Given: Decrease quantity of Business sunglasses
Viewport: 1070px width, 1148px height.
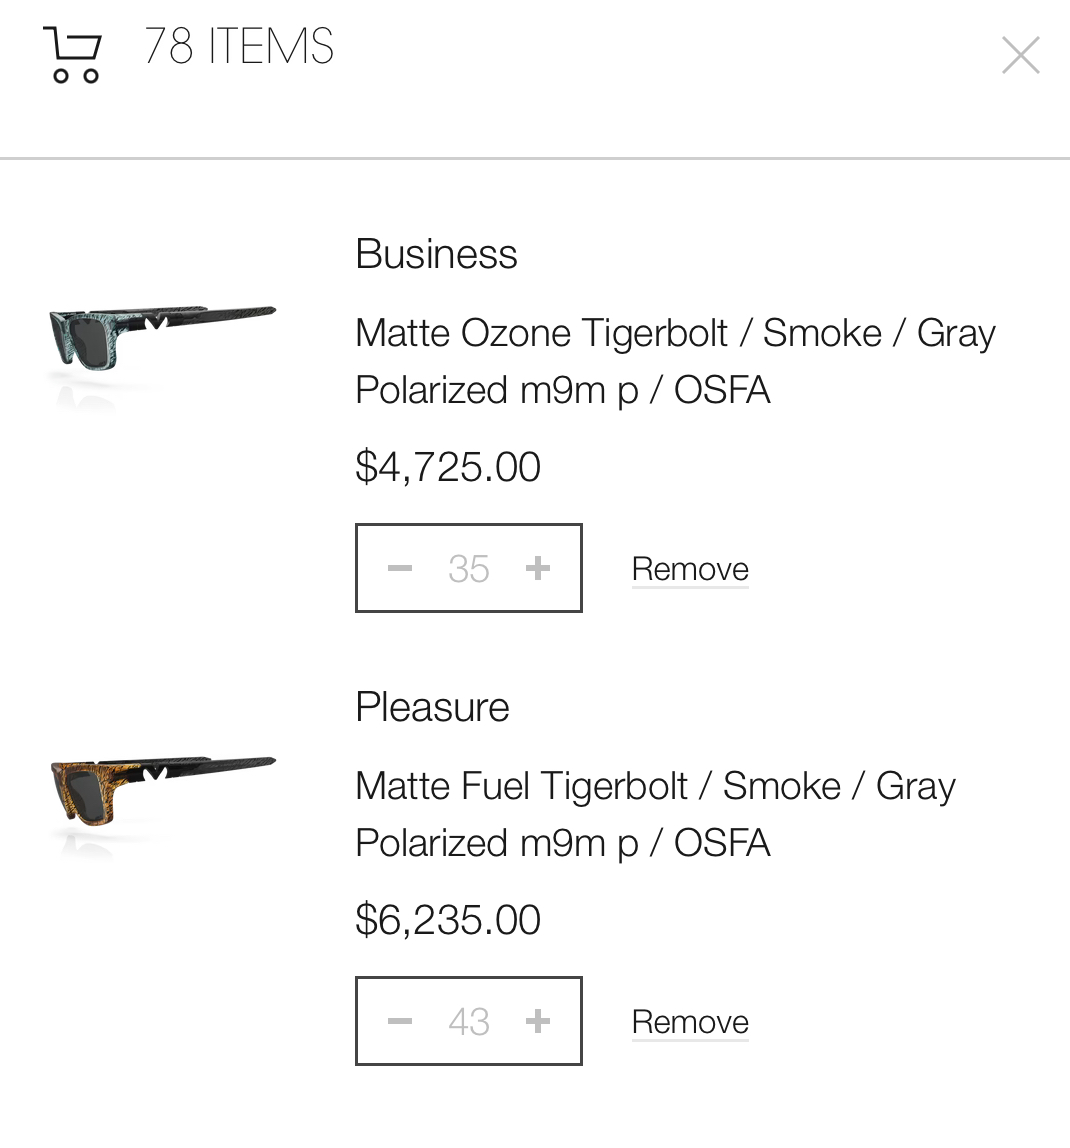Looking at the screenshot, I should pos(400,569).
